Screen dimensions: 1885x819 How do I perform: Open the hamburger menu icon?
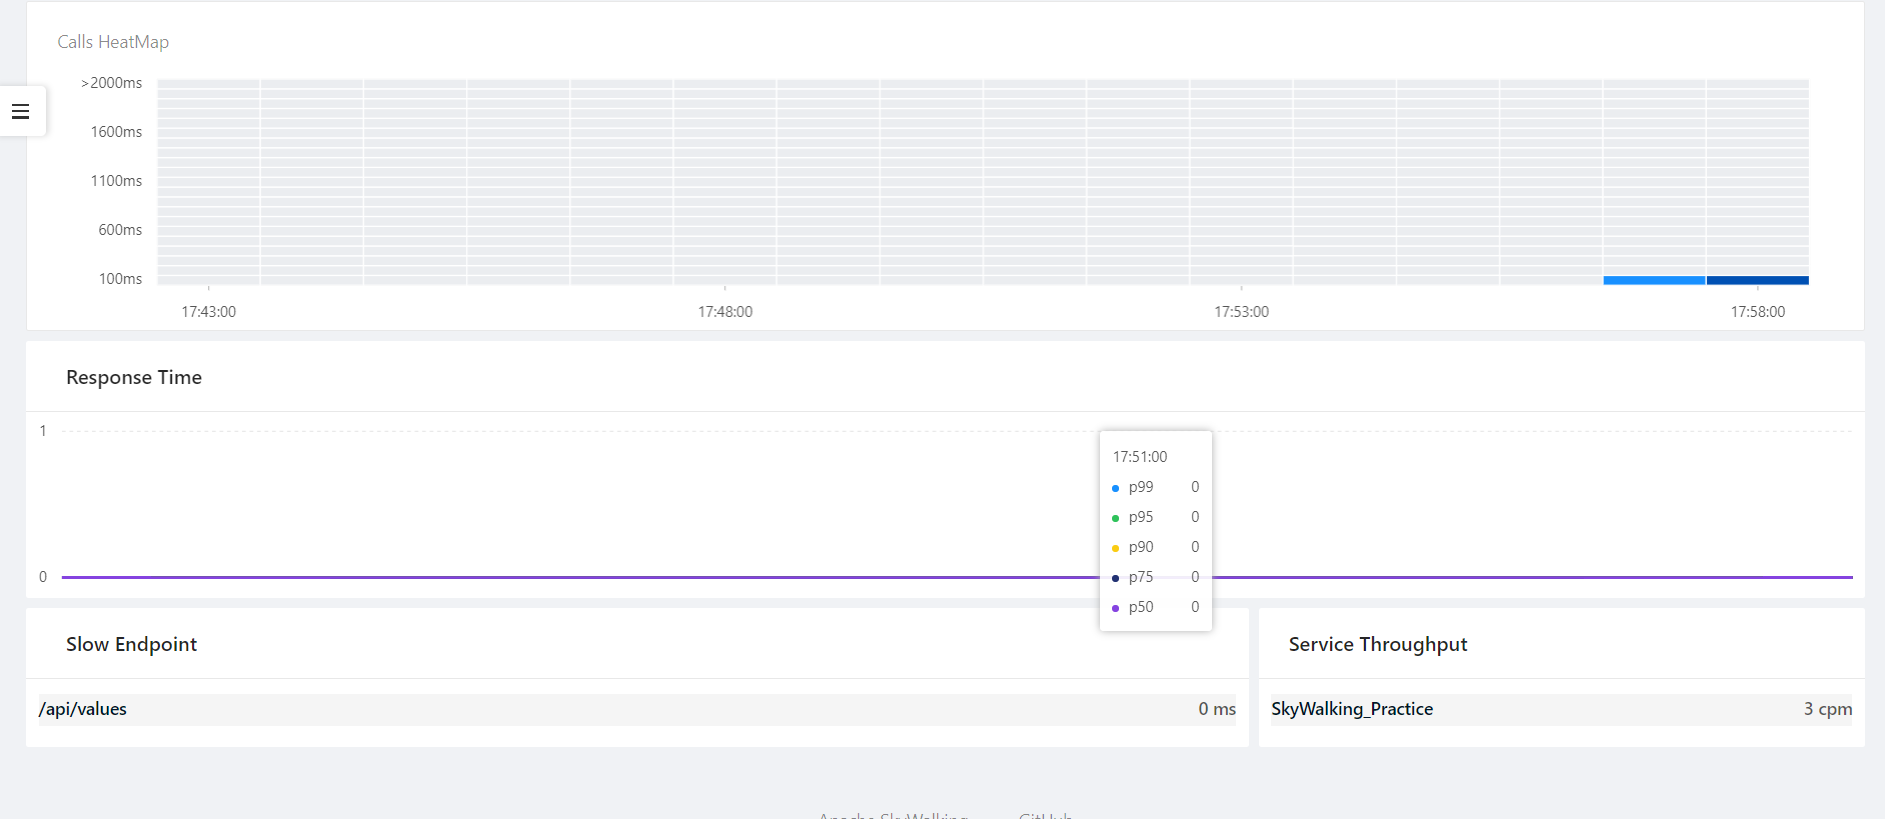[21, 111]
